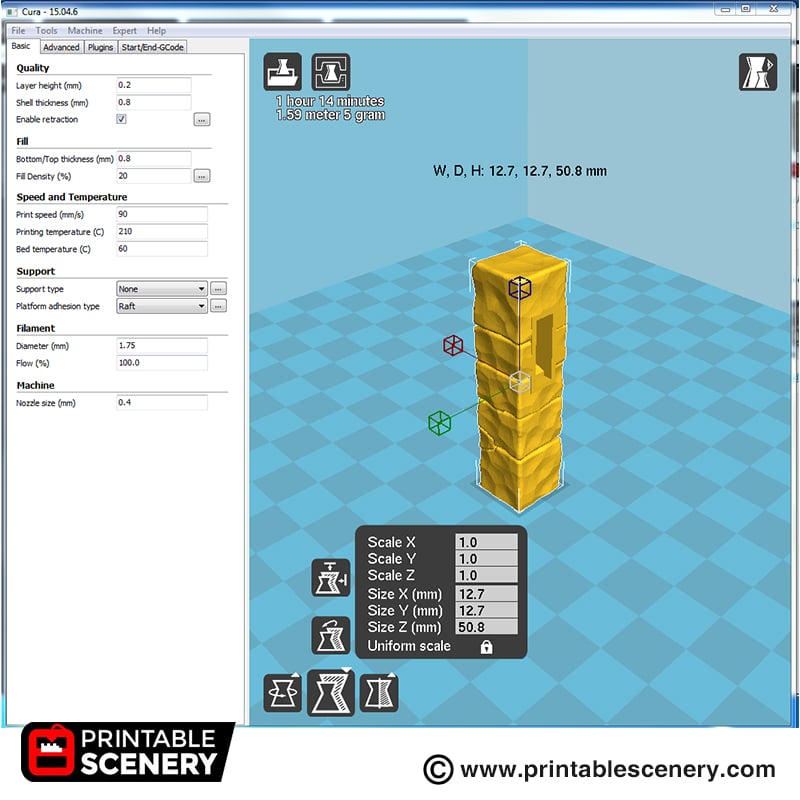Open the View mode icon
Viewport: 800px width, 800px height.
click(x=758, y=72)
